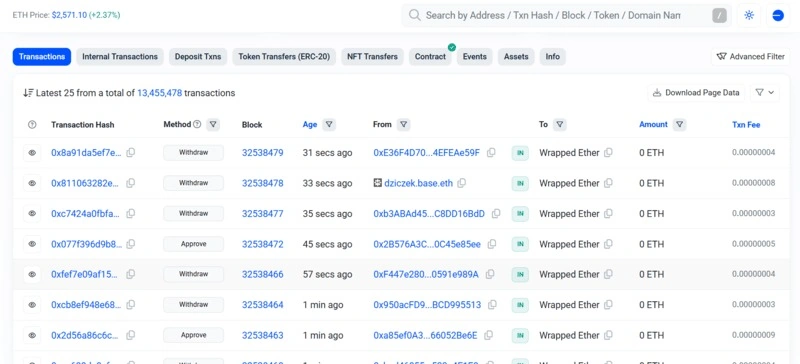Screen dimensions: 800x364
Task: Select the Transactions tab
Action: pos(42,57)
